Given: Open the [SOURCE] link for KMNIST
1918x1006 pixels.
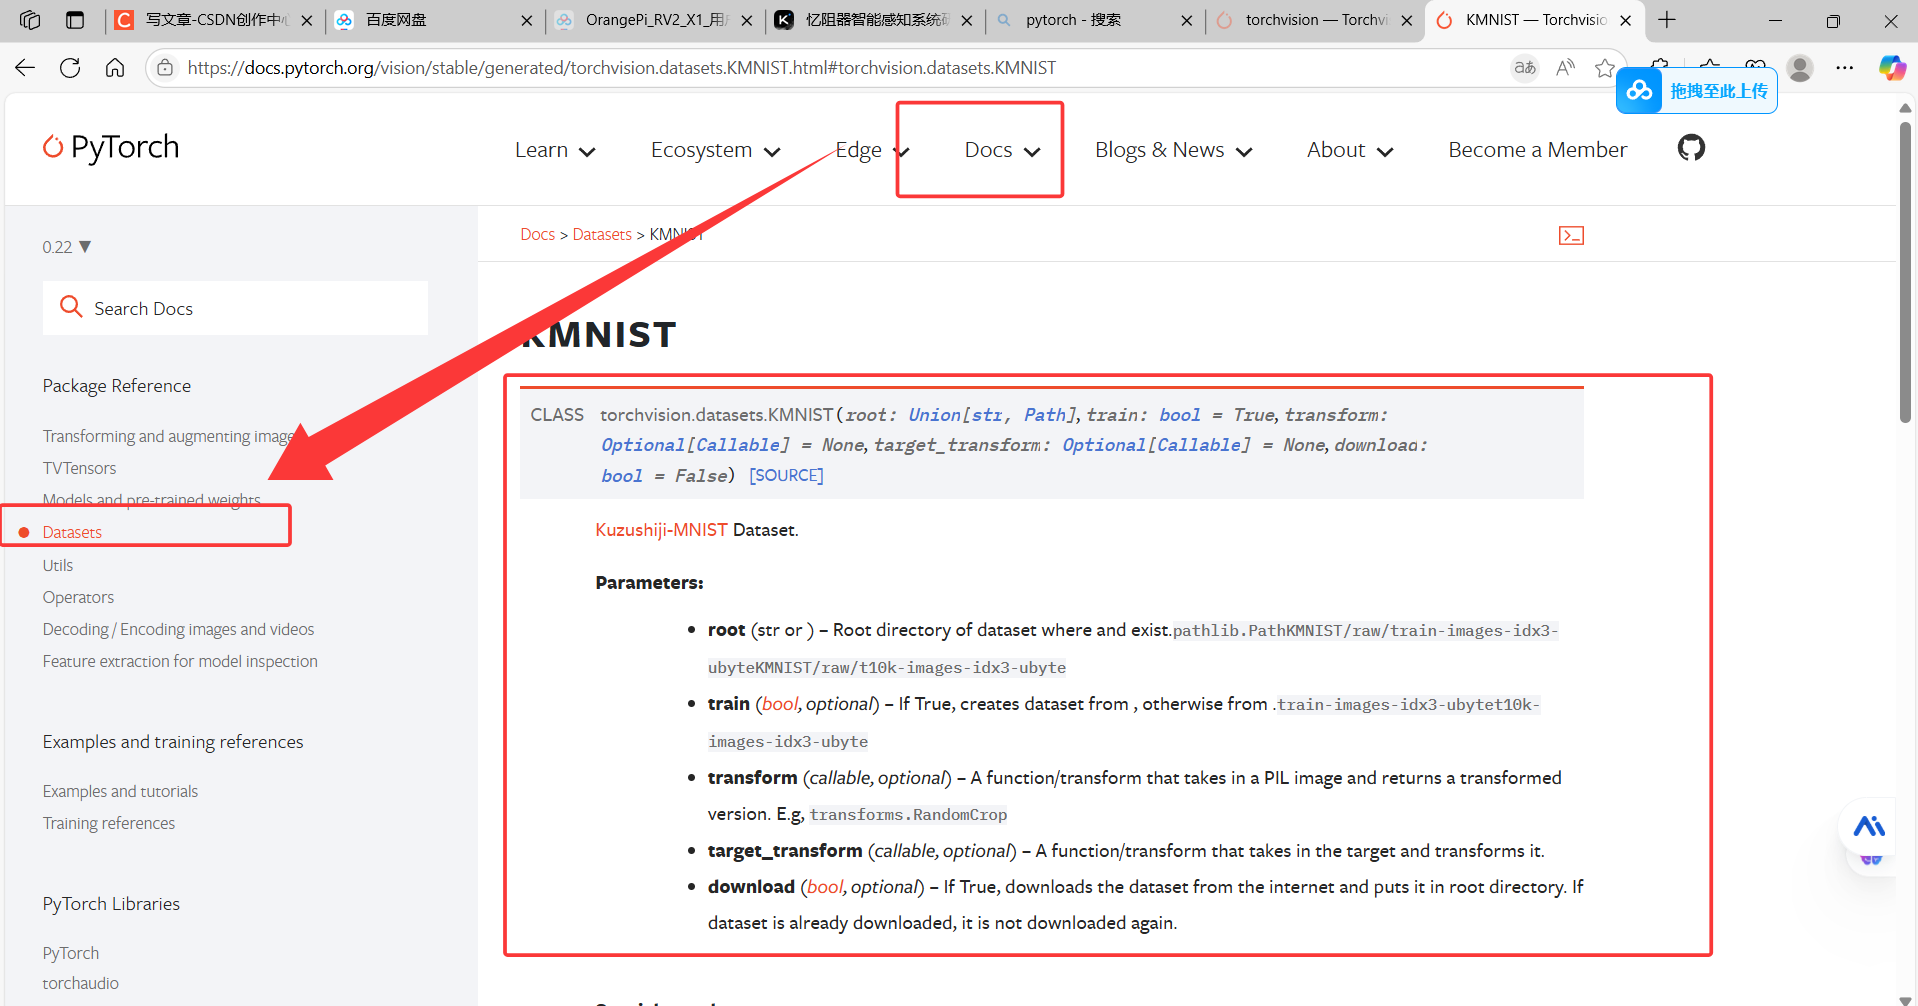Looking at the screenshot, I should (x=786, y=475).
